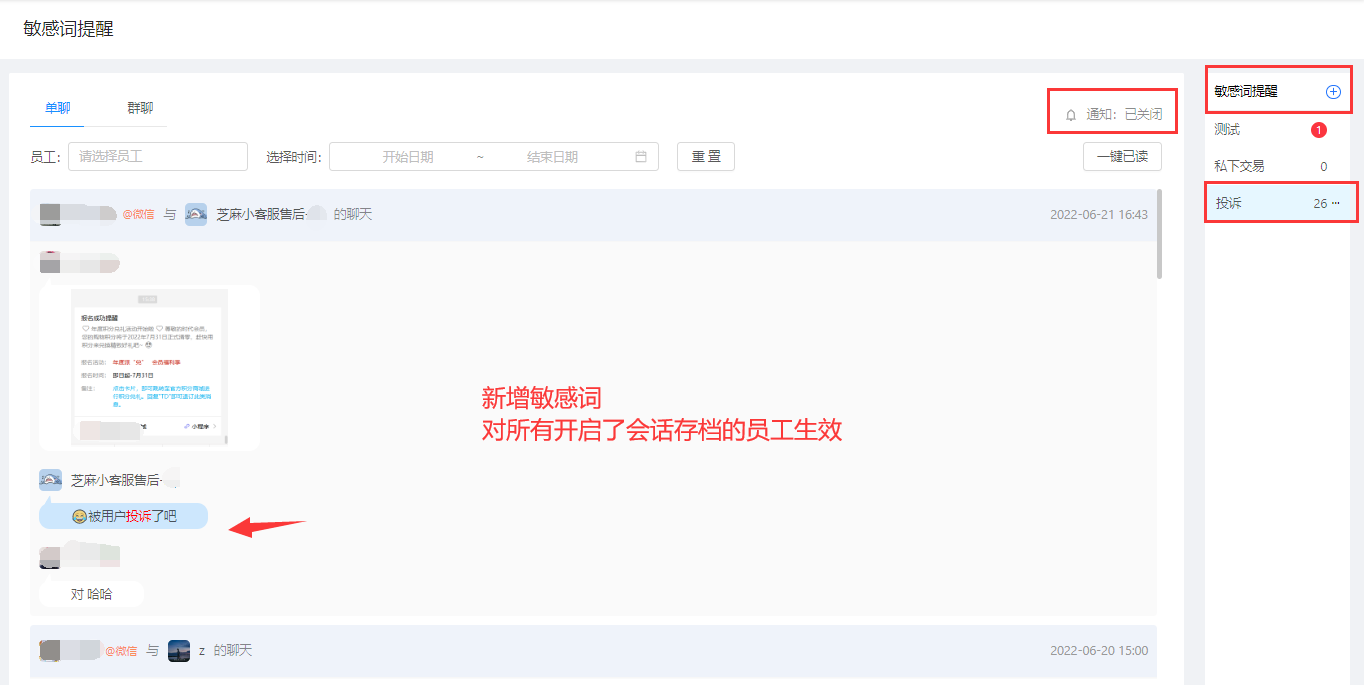
Task: Open the calendar icon in date range
Action: (x=641, y=157)
